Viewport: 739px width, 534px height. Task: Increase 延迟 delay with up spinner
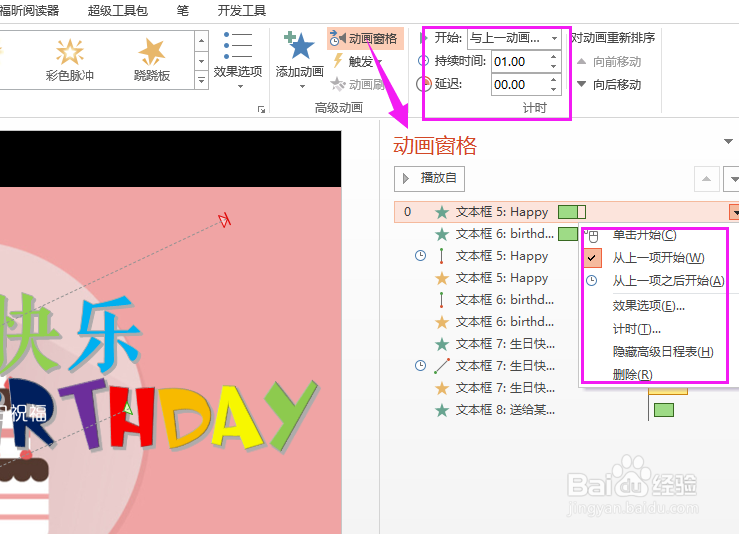(553, 80)
